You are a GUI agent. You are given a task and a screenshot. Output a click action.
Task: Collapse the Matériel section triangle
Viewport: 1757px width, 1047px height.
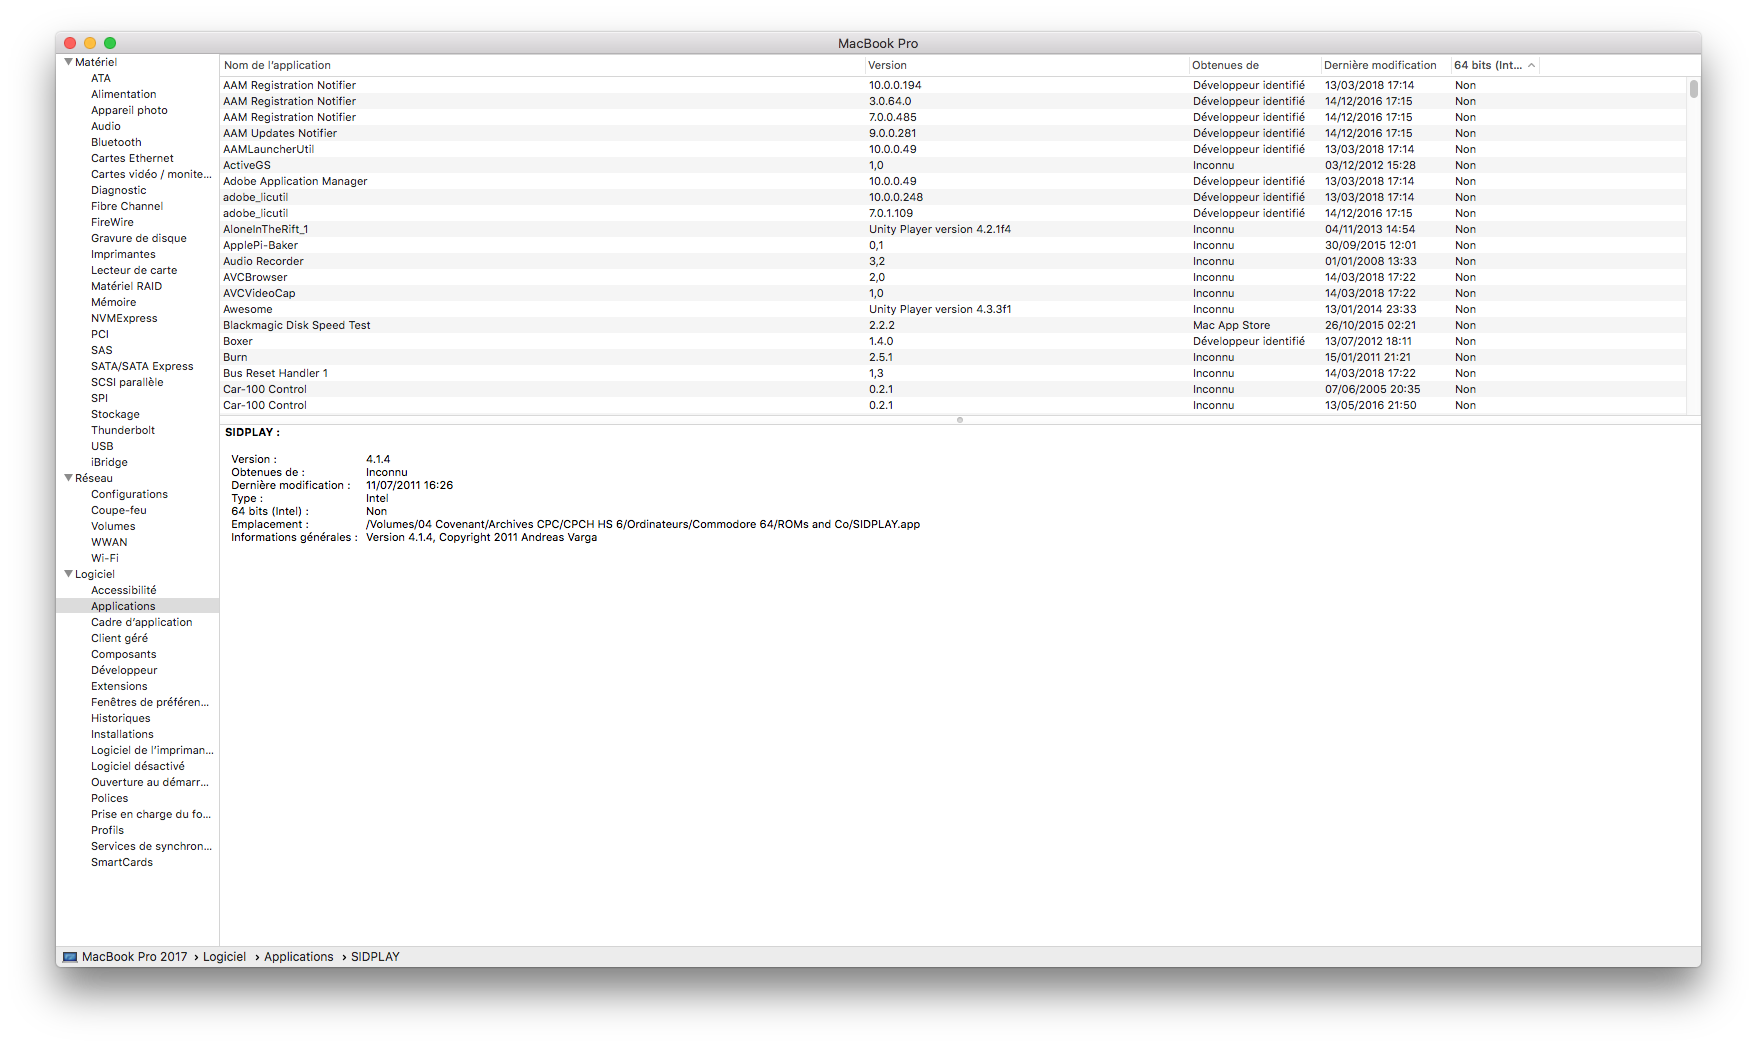(x=68, y=62)
